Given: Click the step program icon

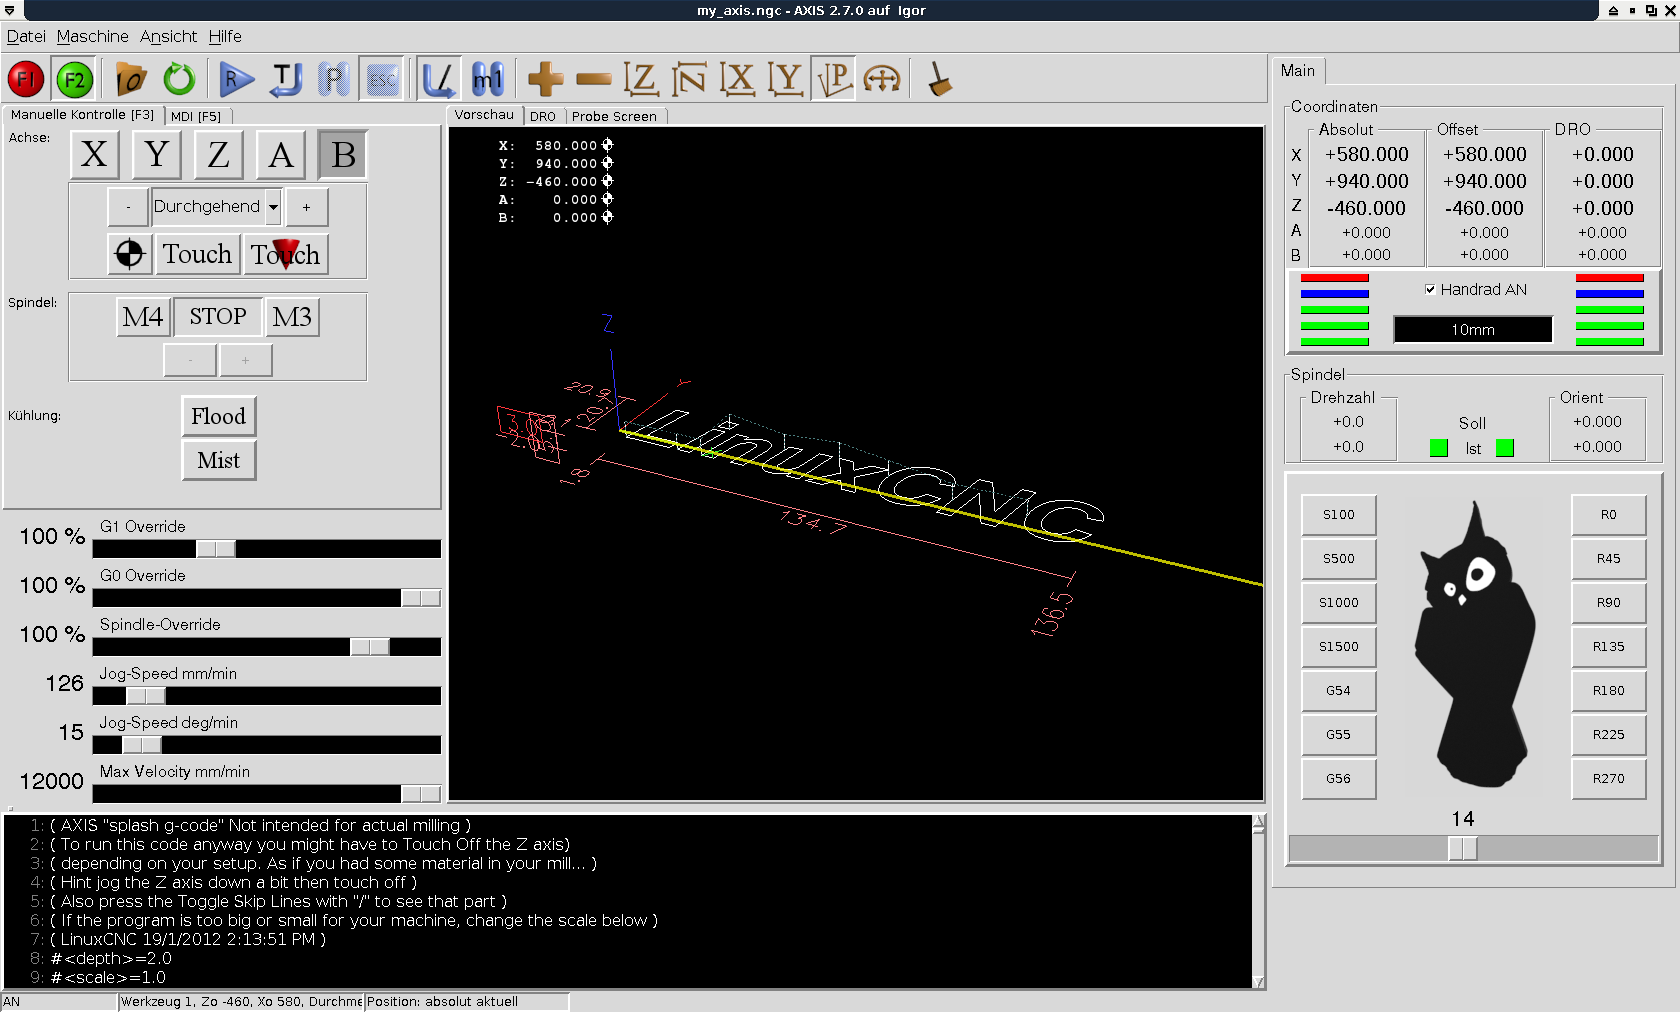Looking at the screenshot, I should coord(286,79).
